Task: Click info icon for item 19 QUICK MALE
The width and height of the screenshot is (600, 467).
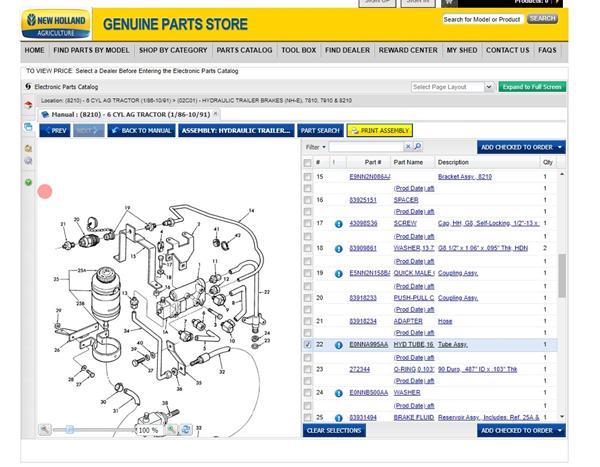Action: [339, 274]
